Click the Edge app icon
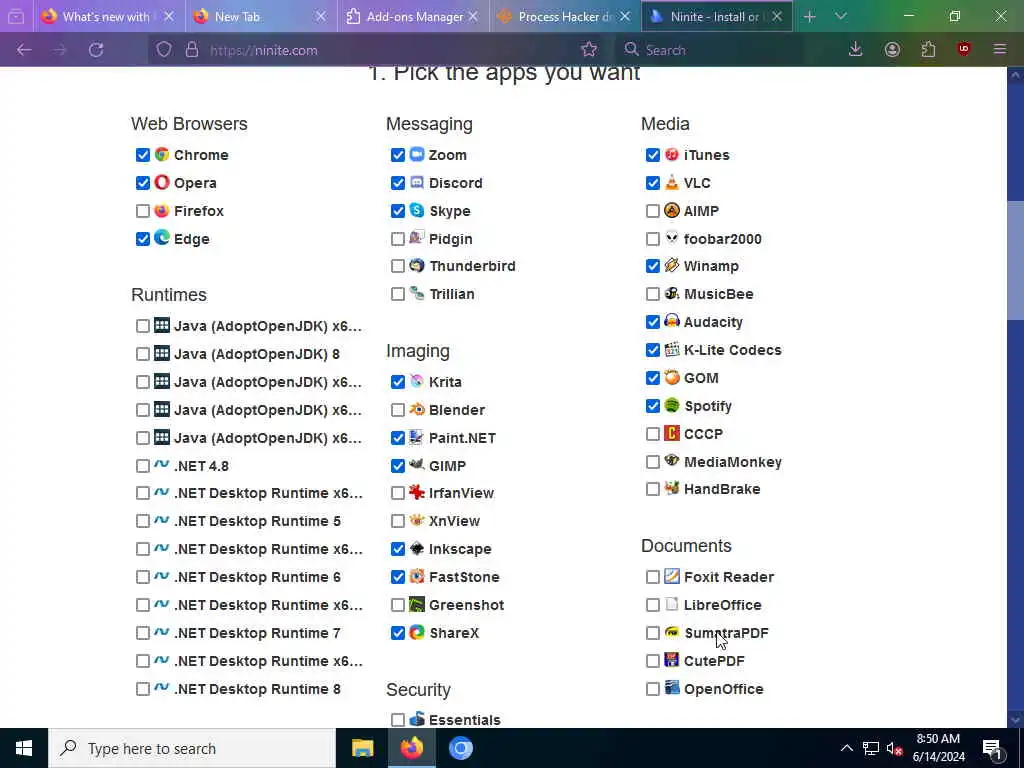This screenshot has height=768, width=1024. point(161,238)
